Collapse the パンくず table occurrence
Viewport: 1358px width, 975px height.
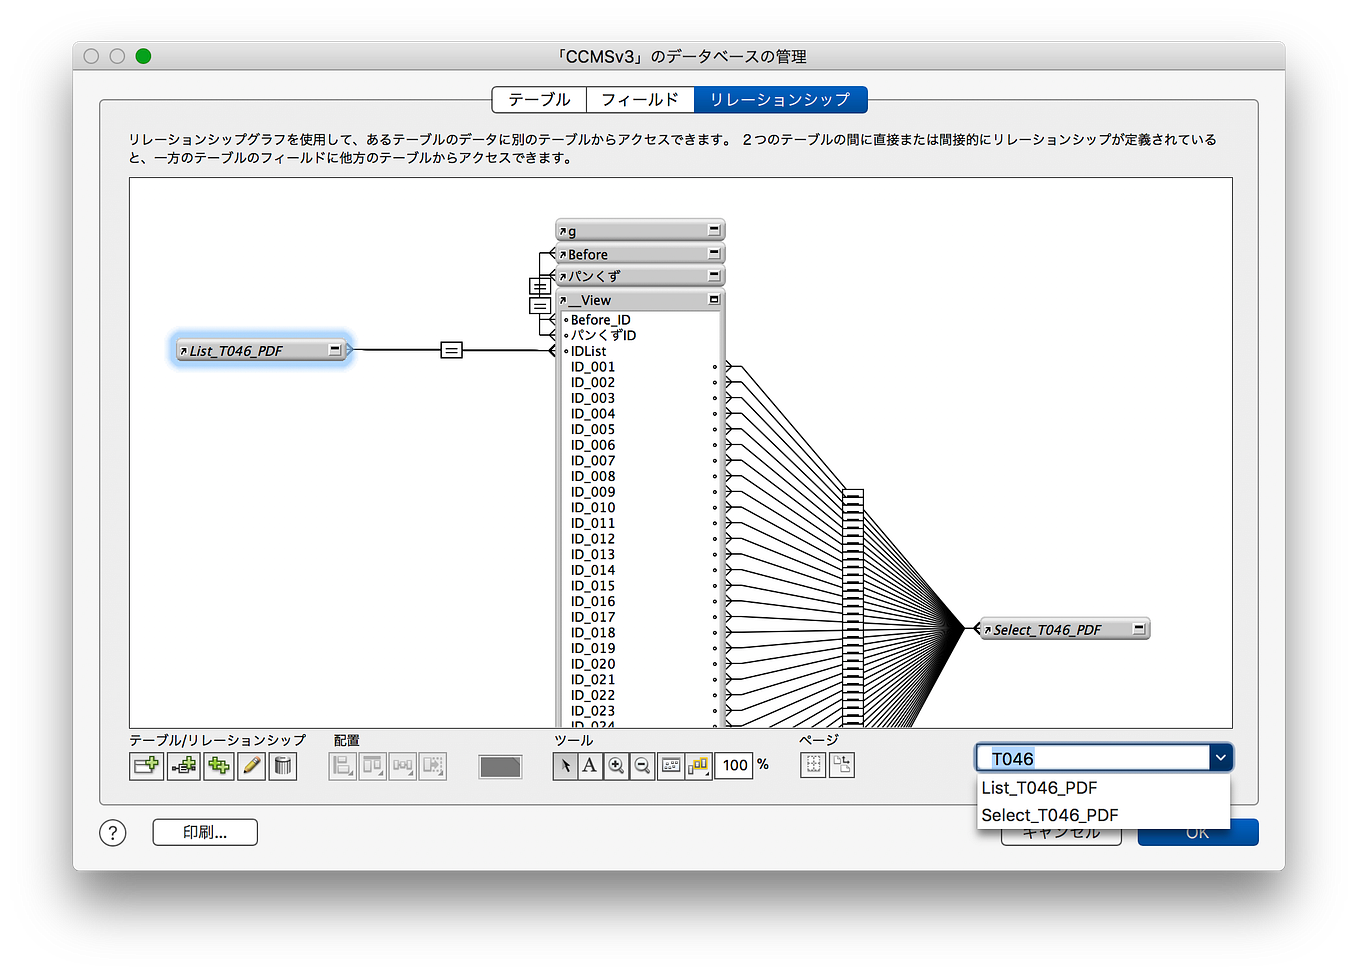click(714, 275)
